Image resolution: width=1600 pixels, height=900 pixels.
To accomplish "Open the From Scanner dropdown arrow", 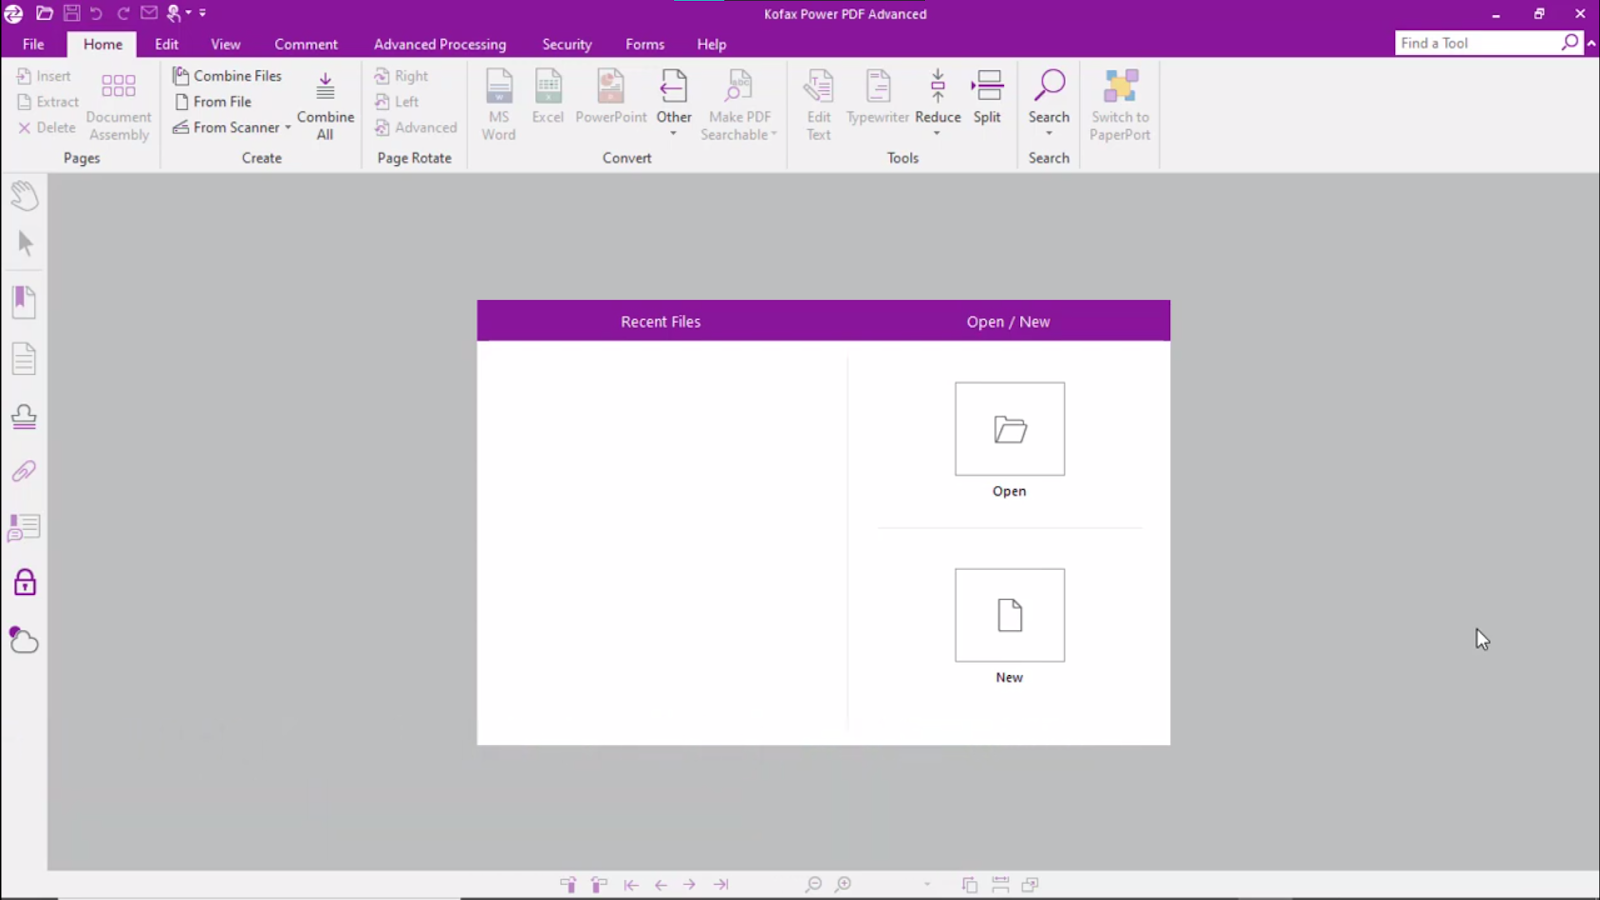I will coord(288,128).
